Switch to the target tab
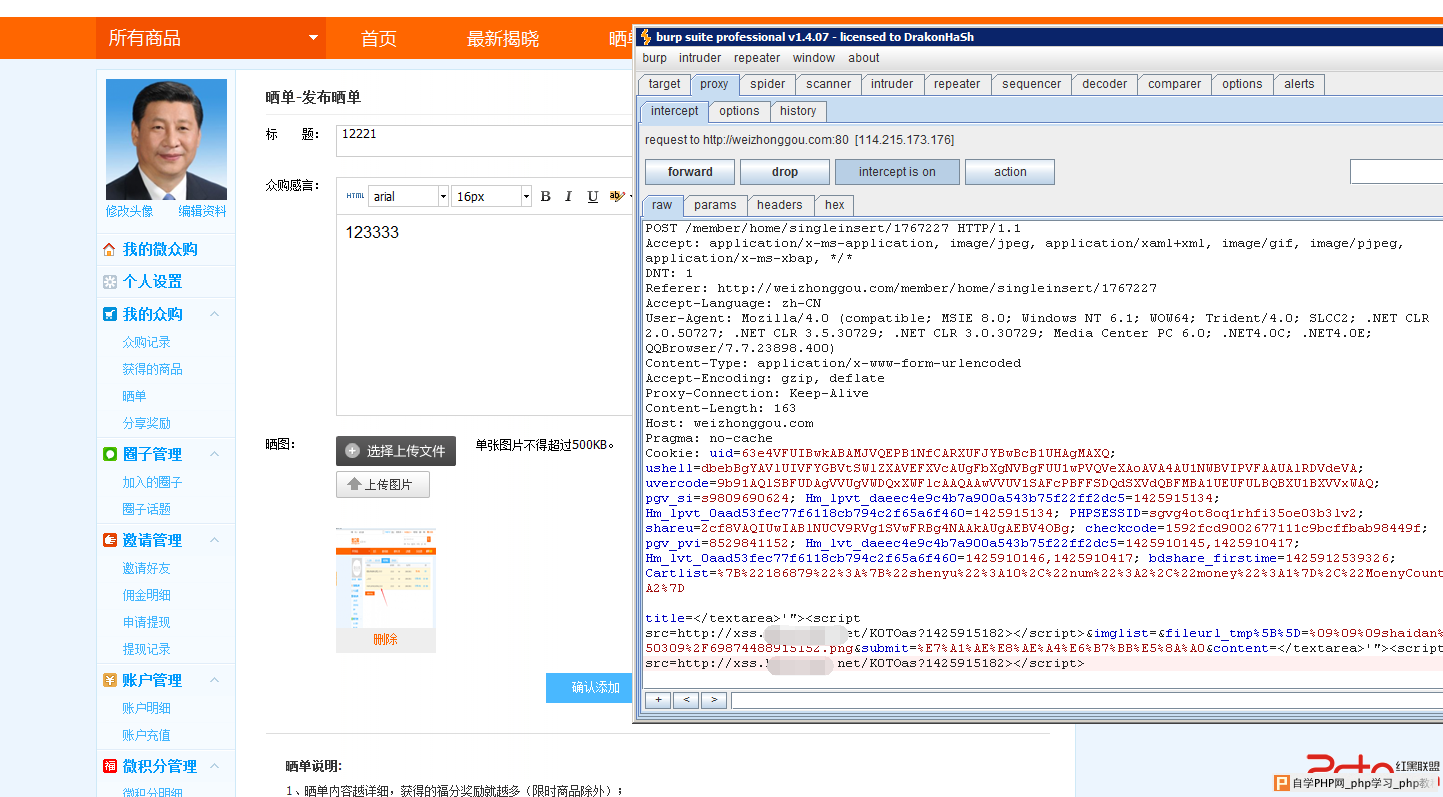The height and width of the screenshot is (797, 1443). coord(664,84)
